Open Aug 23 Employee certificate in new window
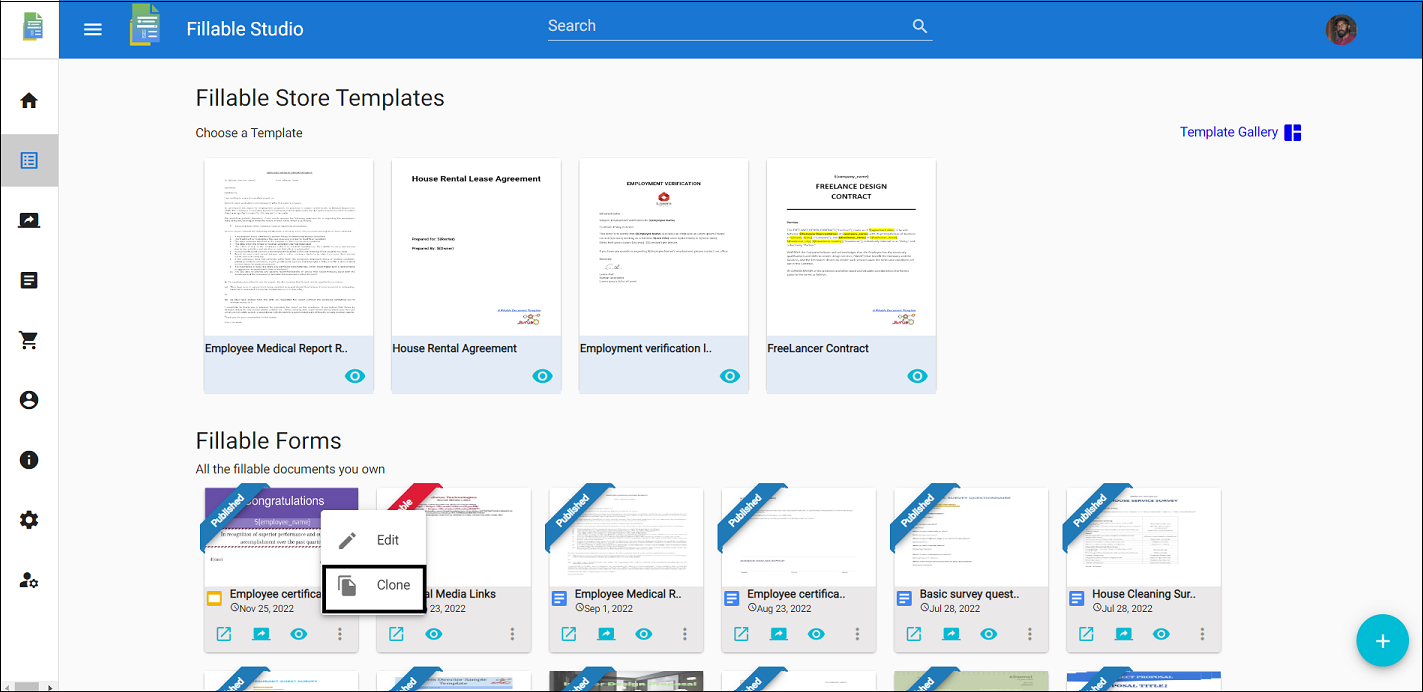Screen dimensions: 1423x692 pos(741,634)
